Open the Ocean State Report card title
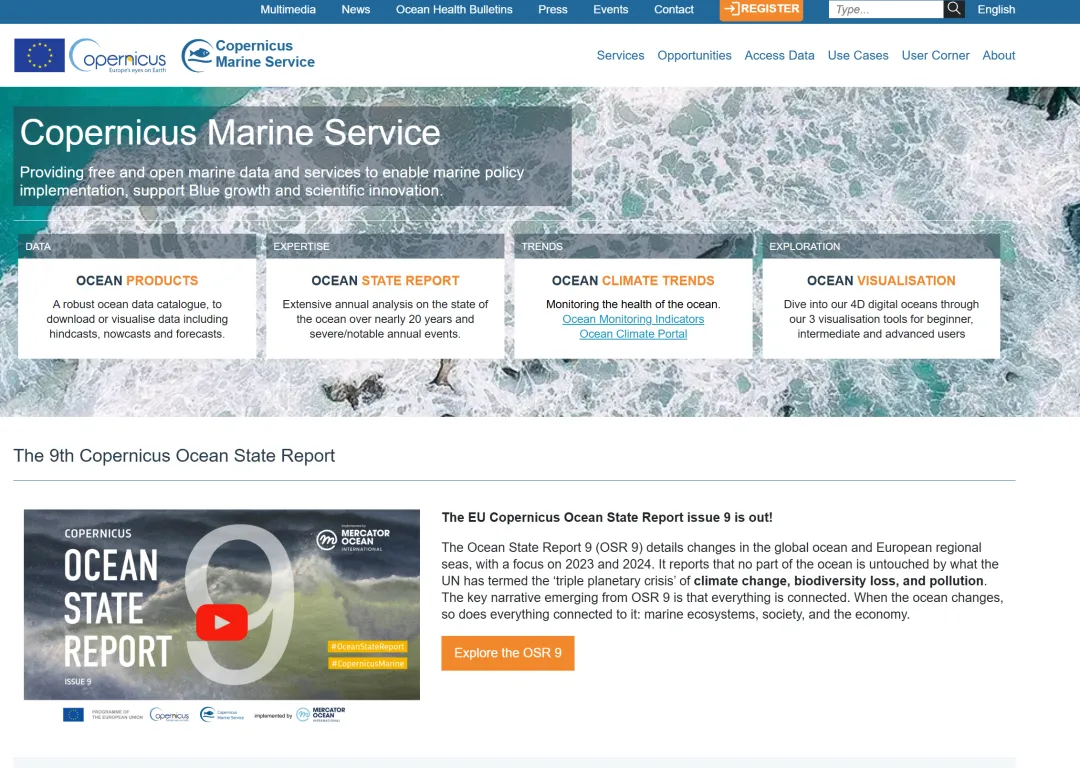This screenshot has width=1080, height=768. pos(385,280)
